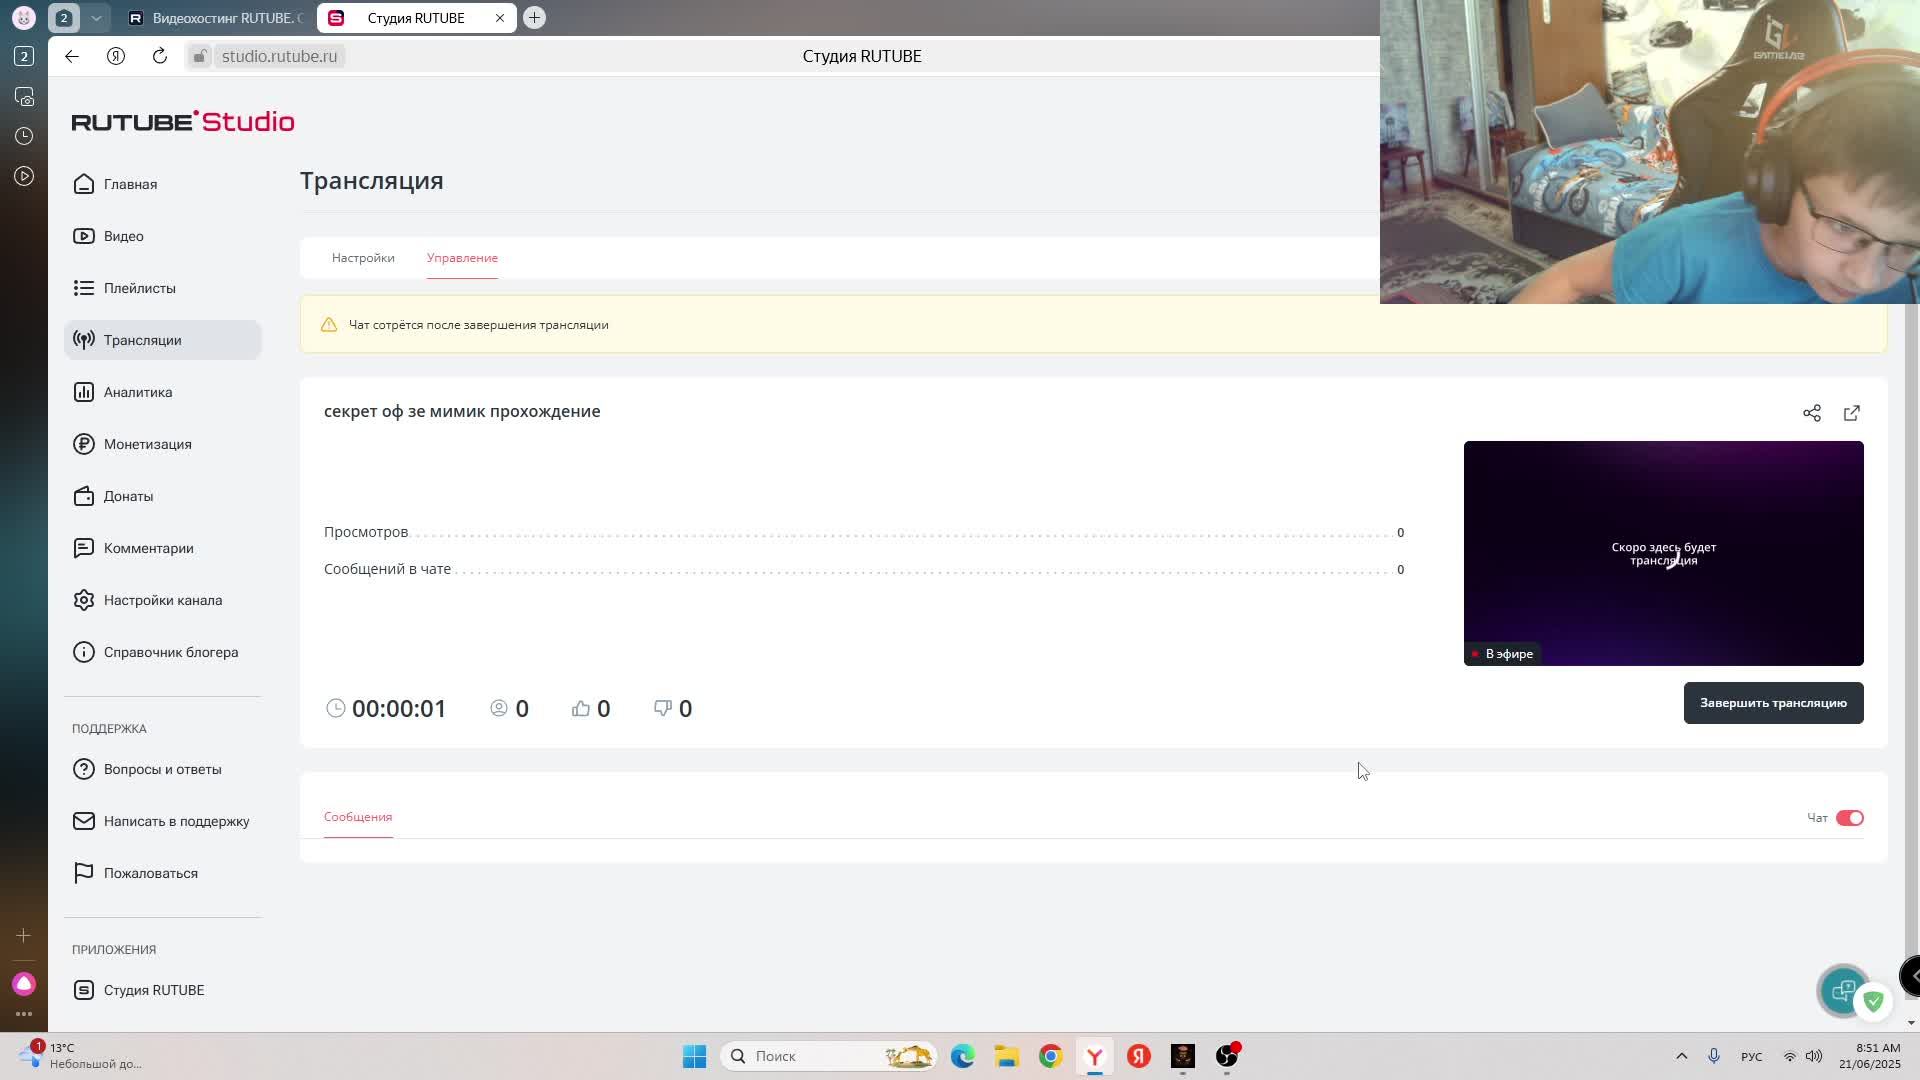Click the stream preview player thumbnail
The image size is (1920, 1080).
coord(1663,553)
